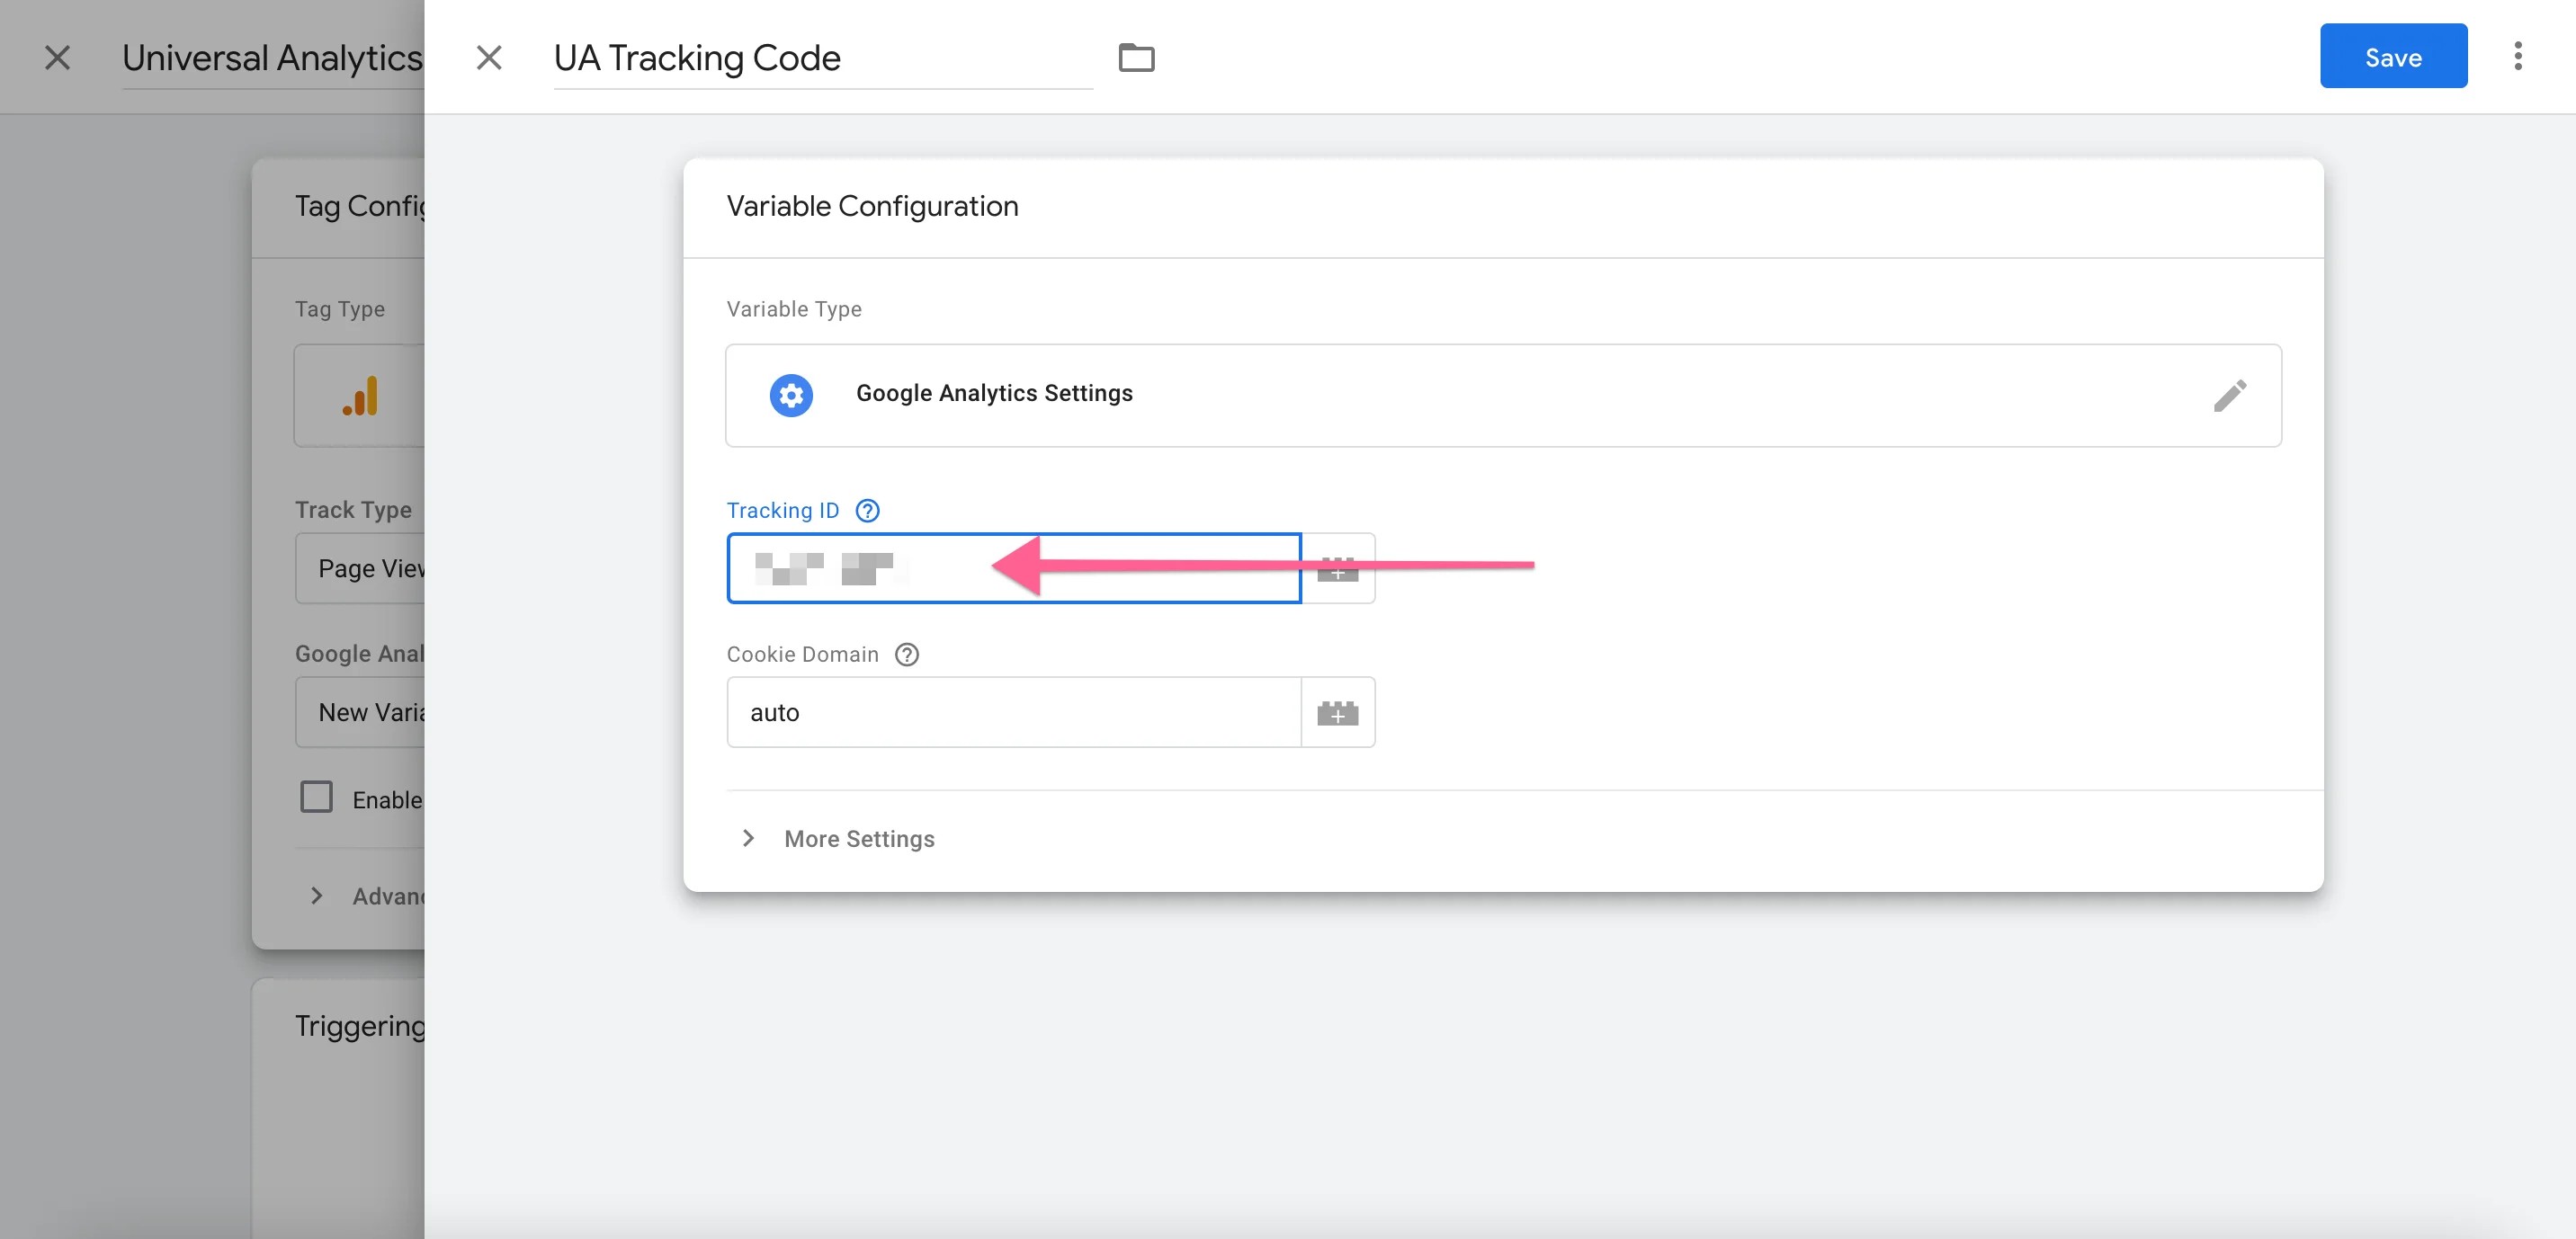This screenshot has height=1239, width=2576.
Task: Expand the More Settings disclosure section
Action: coord(836,840)
